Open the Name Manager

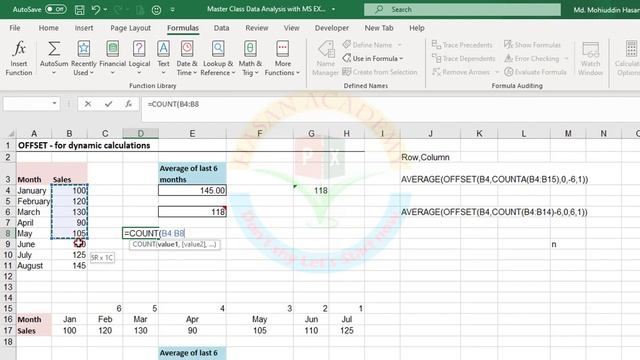click(325, 58)
